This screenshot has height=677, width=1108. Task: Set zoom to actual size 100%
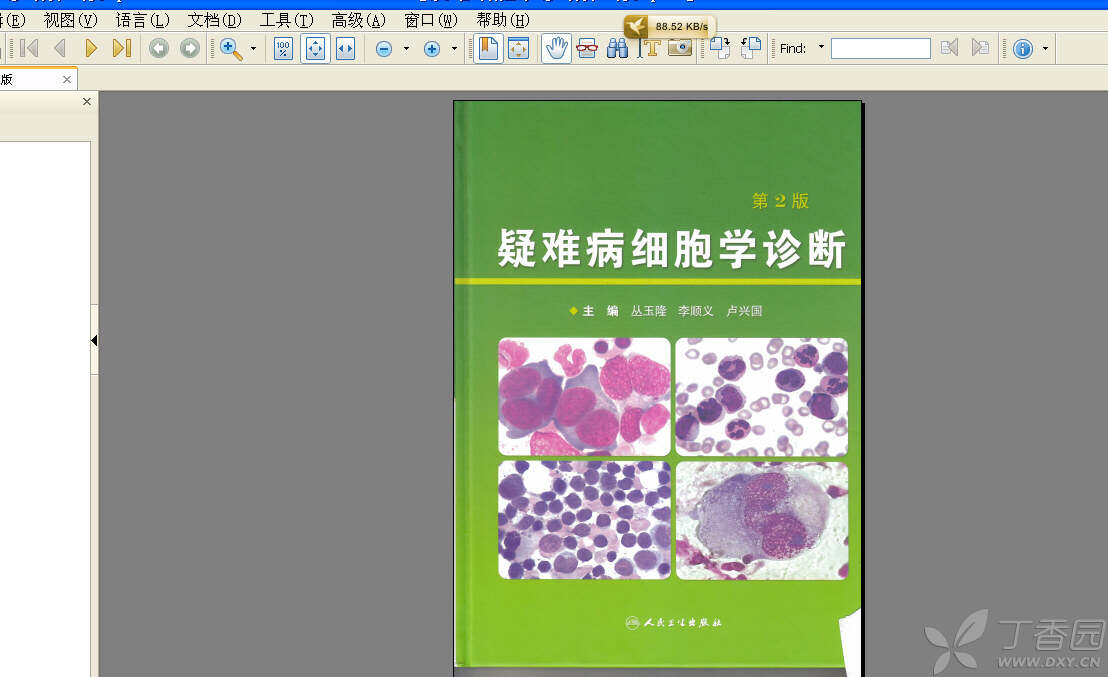[284, 48]
